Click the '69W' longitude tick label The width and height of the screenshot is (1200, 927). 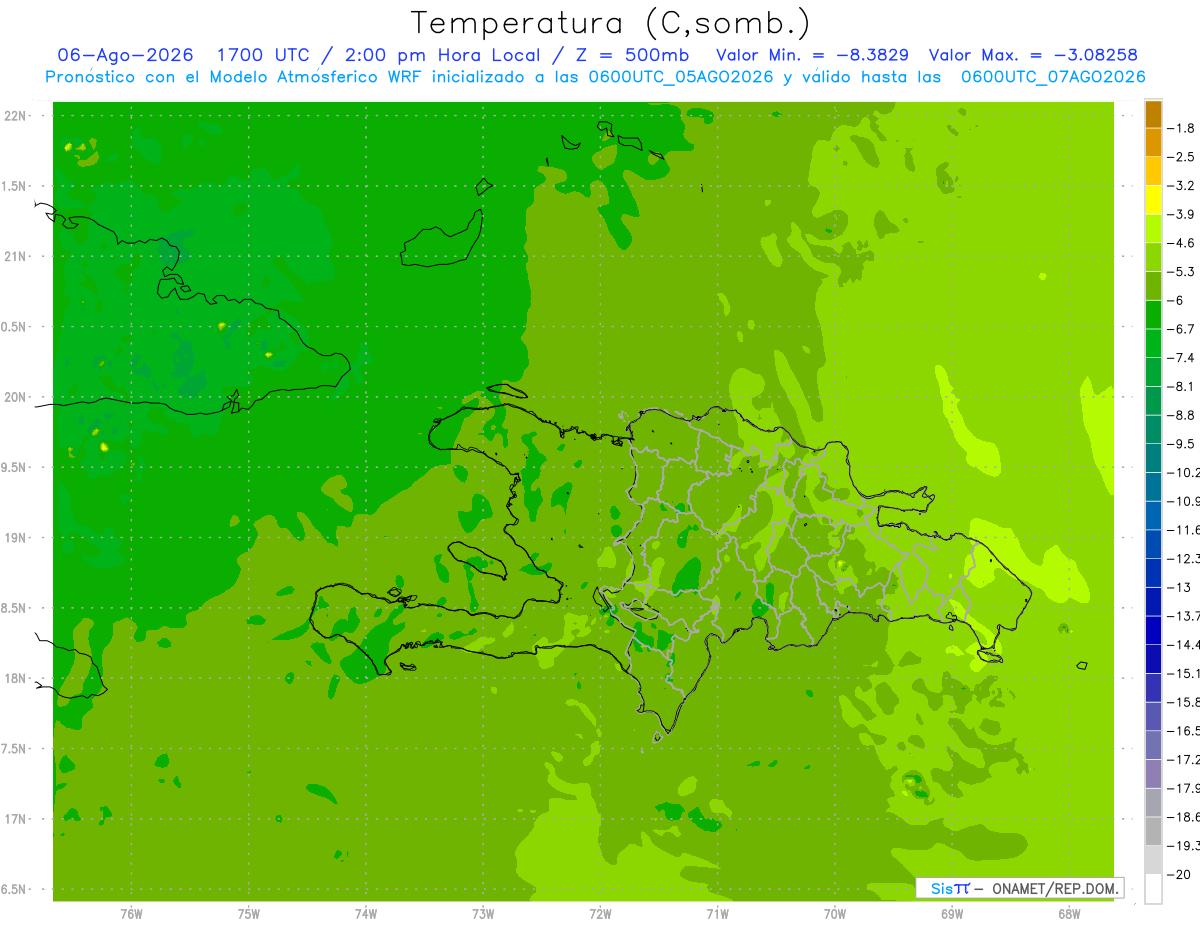pos(952,914)
